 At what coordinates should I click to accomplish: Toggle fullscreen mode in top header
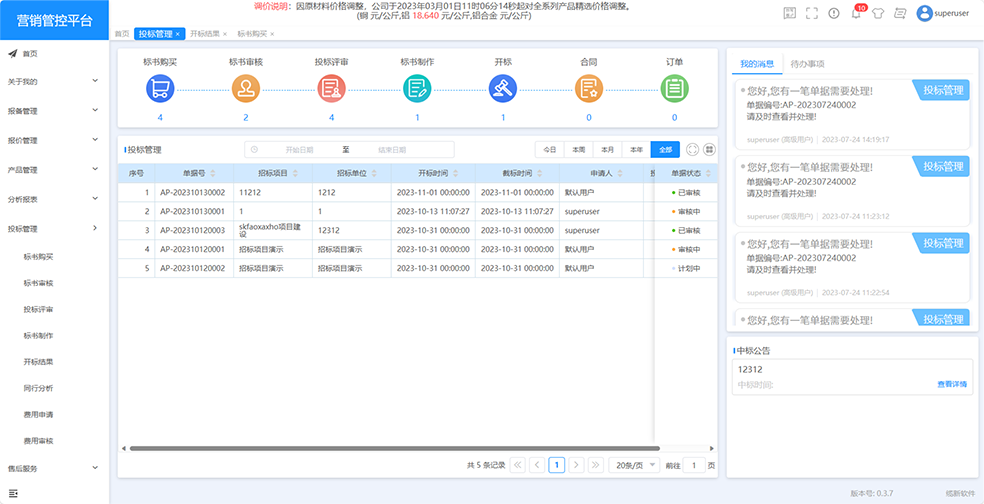(x=811, y=13)
